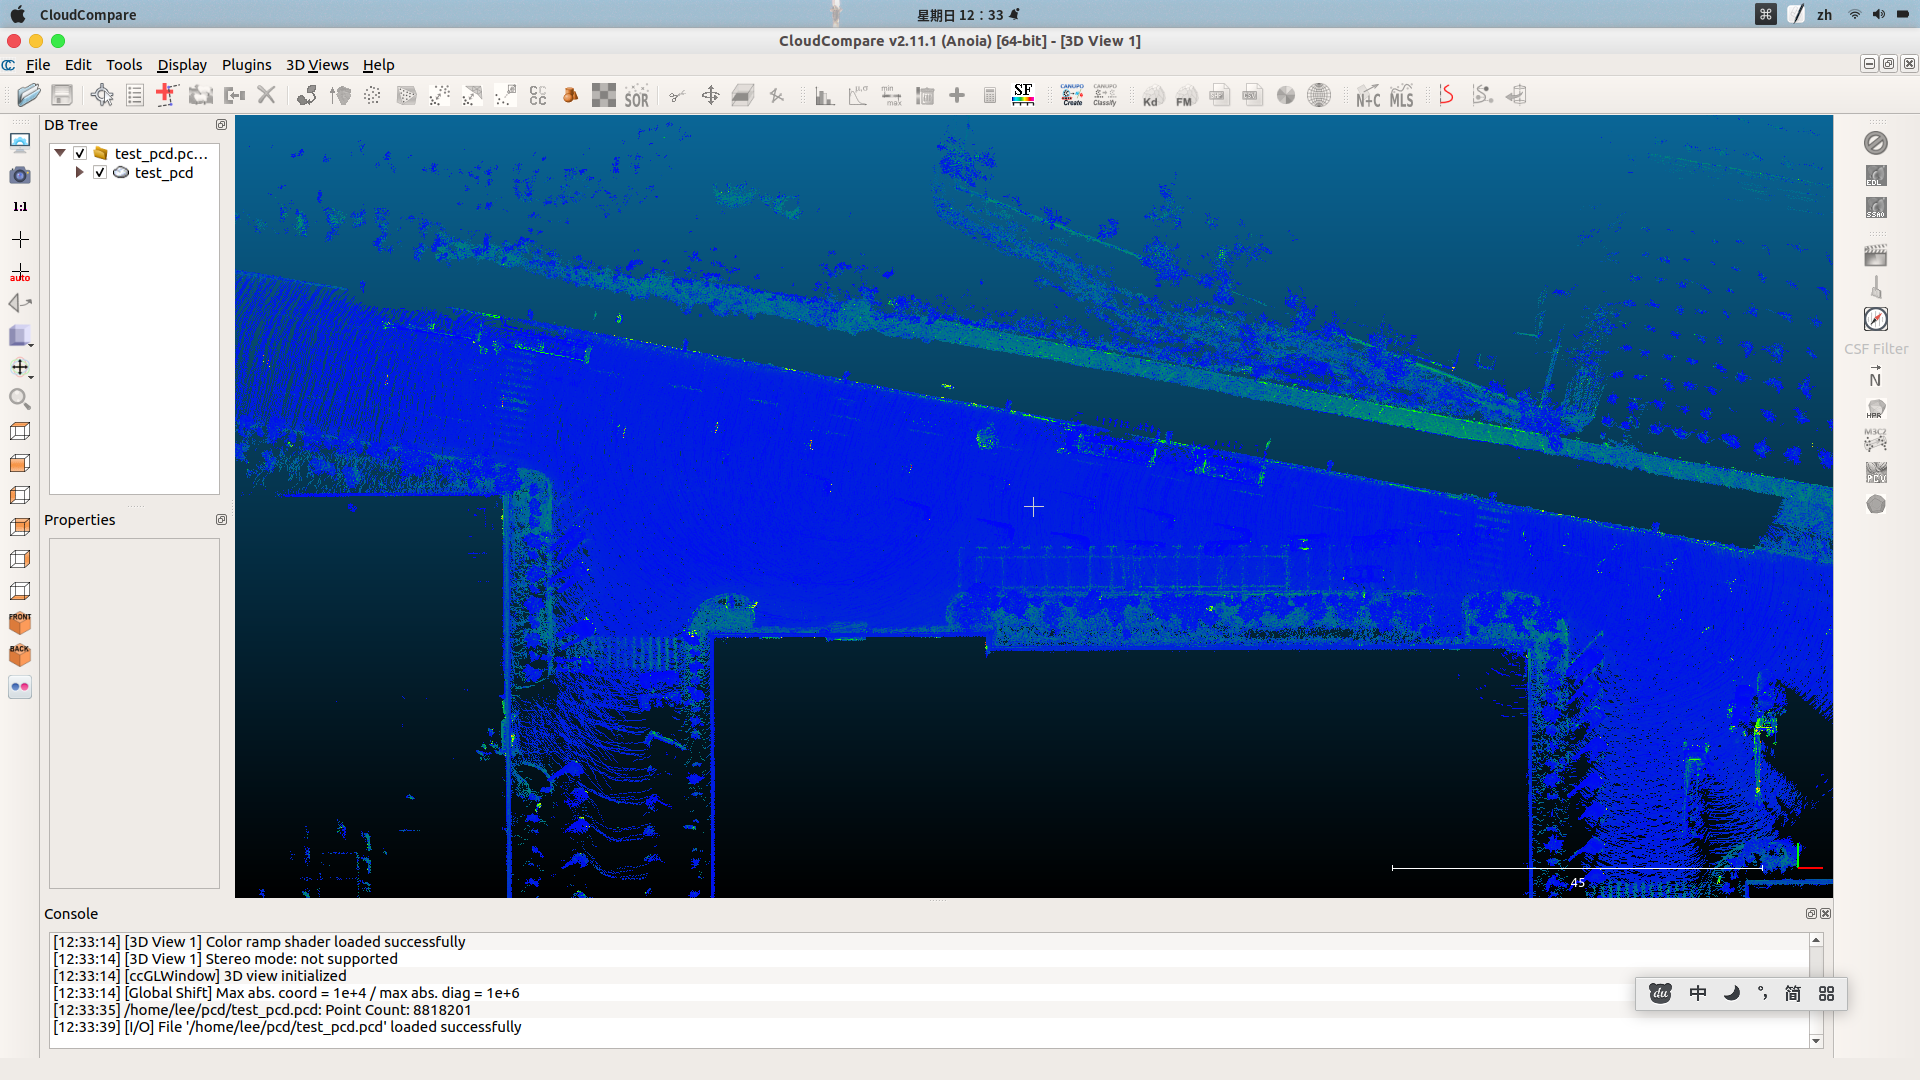Click console scrollbar up arrow
Image resolution: width=1920 pixels, height=1080 pixels.
pos(1816,940)
